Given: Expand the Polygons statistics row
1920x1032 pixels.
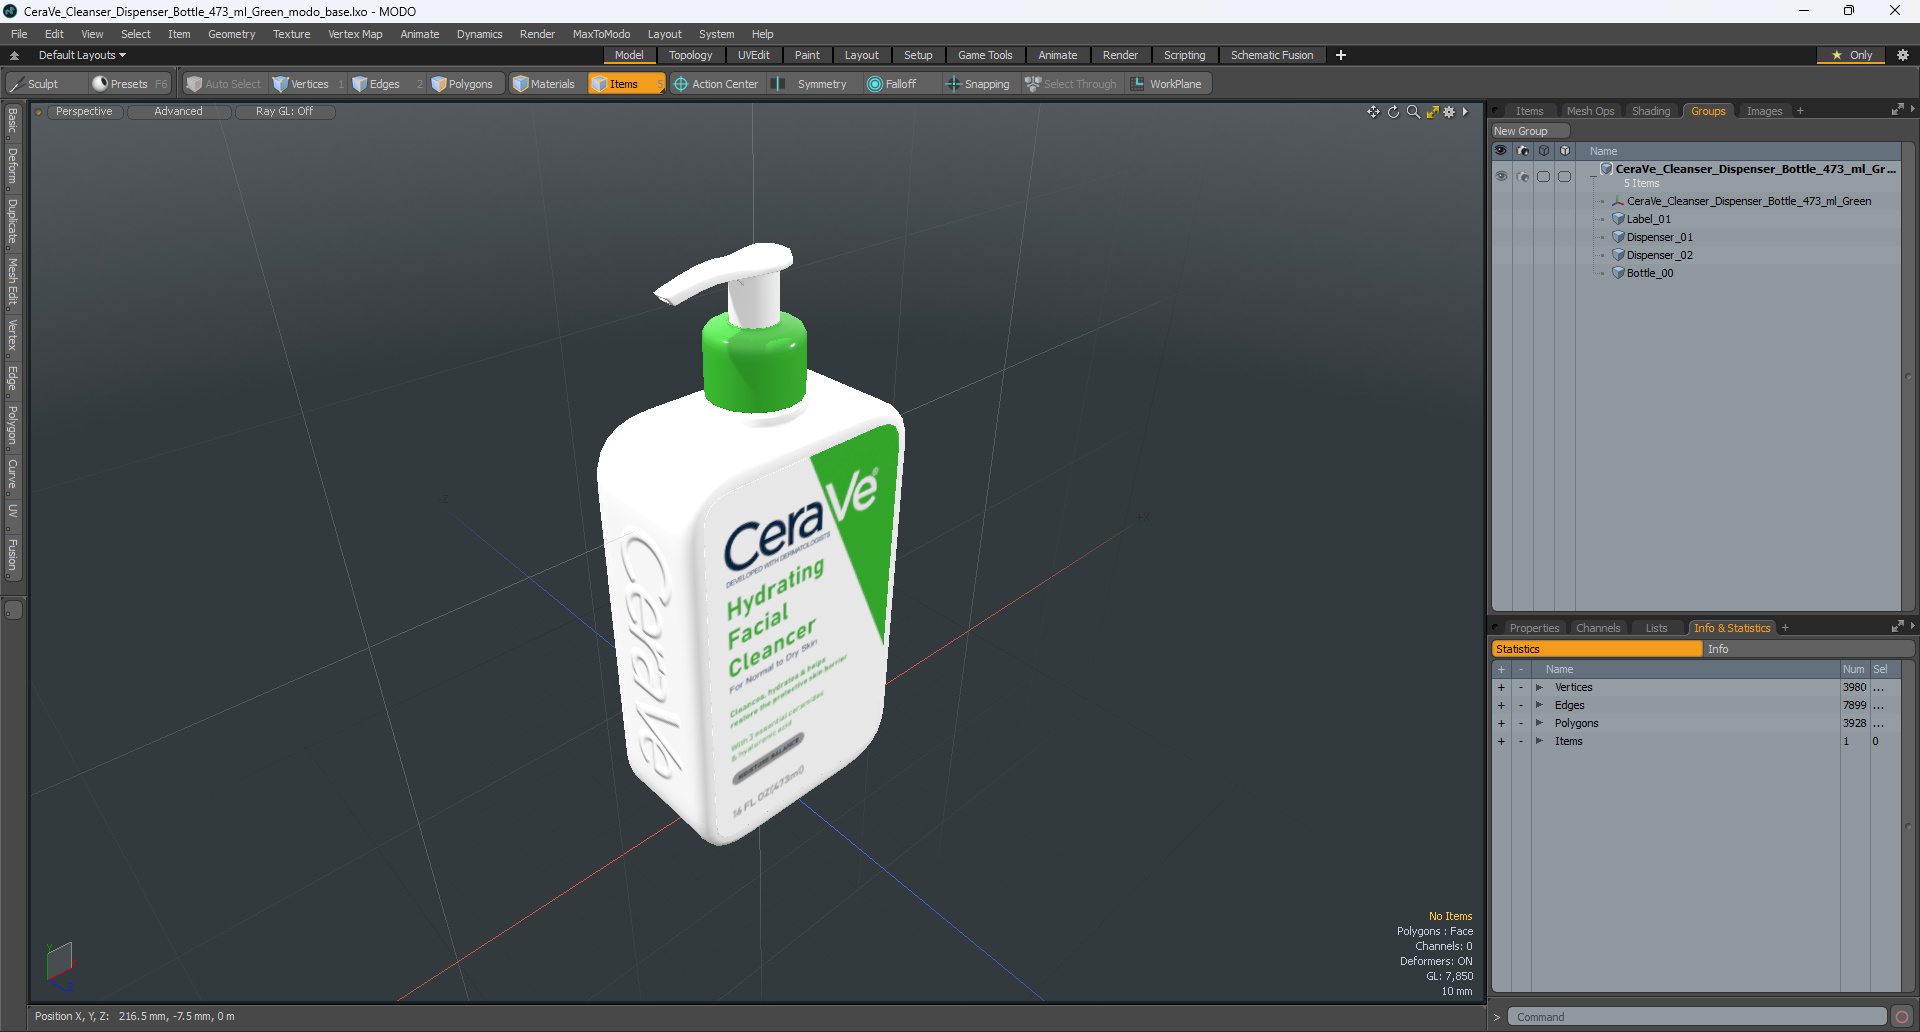Looking at the screenshot, I should 1540,724.
